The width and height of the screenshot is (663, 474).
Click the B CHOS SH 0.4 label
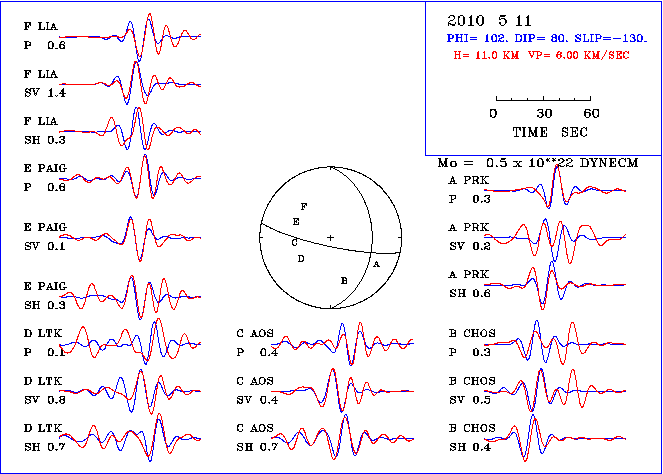point(474,438)
